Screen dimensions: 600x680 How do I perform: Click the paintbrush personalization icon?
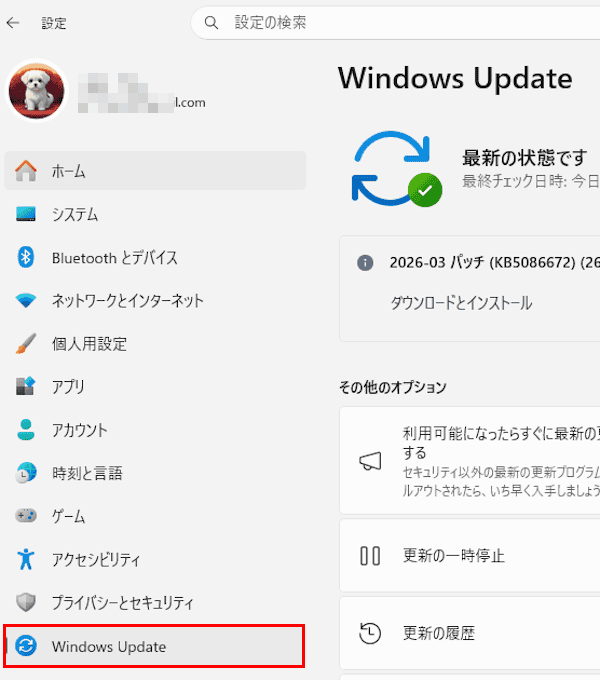(x=26, y=343)
